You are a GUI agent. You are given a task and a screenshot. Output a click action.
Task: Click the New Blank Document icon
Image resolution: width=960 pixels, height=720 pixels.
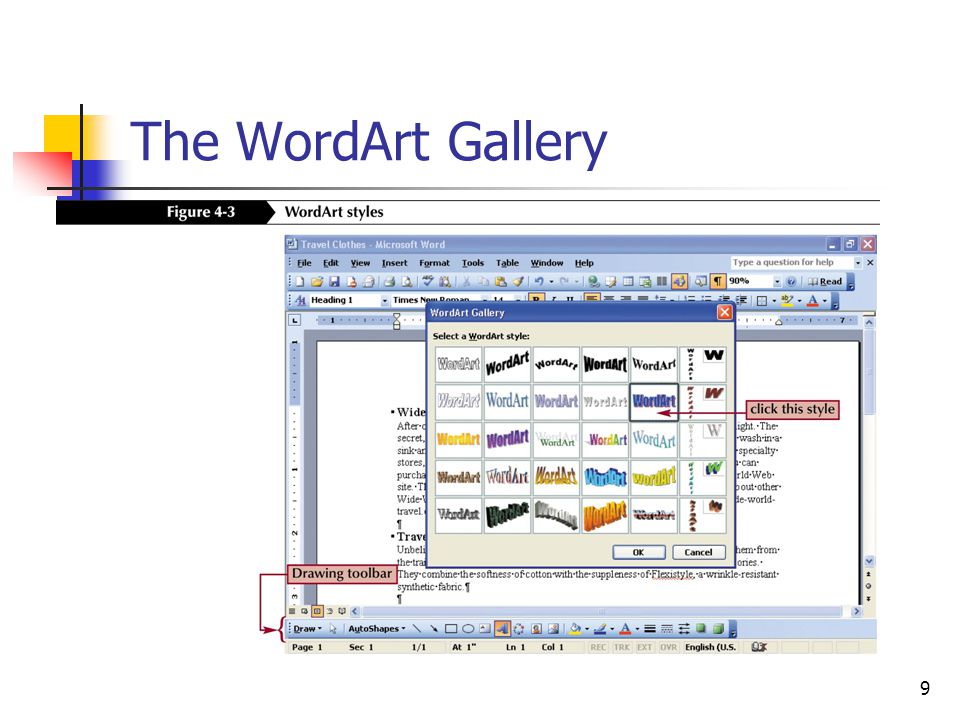click(x=299, y=282)
